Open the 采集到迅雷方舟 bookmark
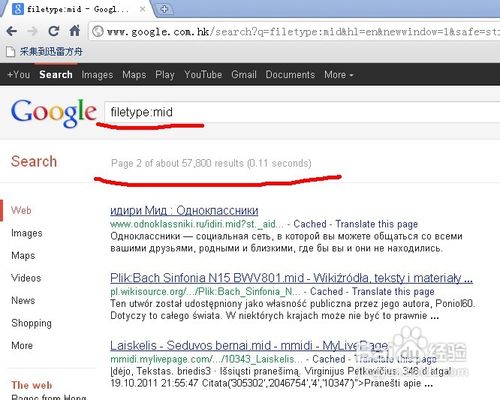This screenshot has height=400, width=500. tap(44, 52)
